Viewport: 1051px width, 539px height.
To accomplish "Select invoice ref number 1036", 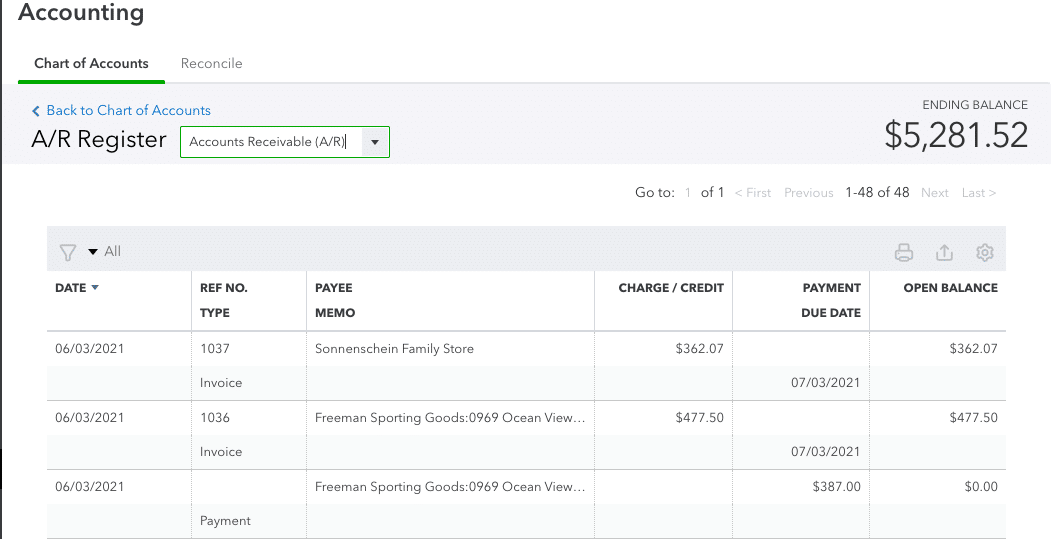I will (x=214, y=418).
